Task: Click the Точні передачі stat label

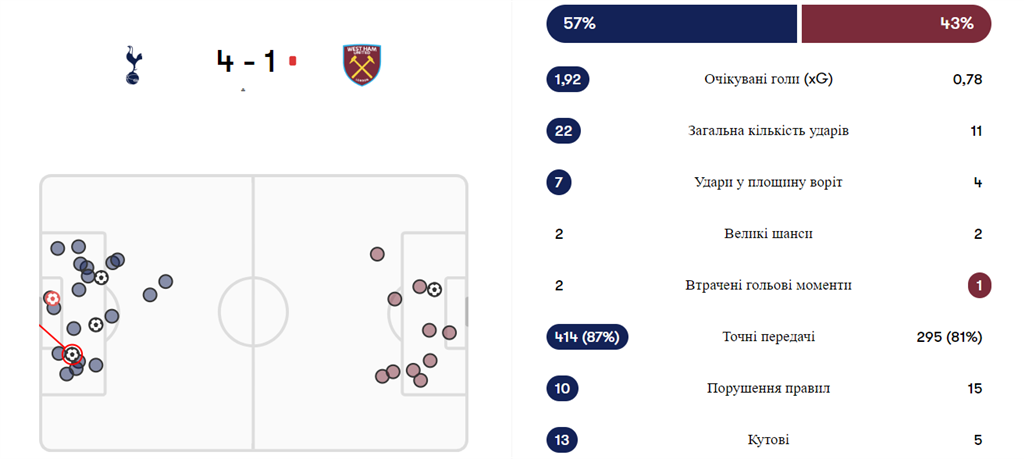Action: point(768,337)
